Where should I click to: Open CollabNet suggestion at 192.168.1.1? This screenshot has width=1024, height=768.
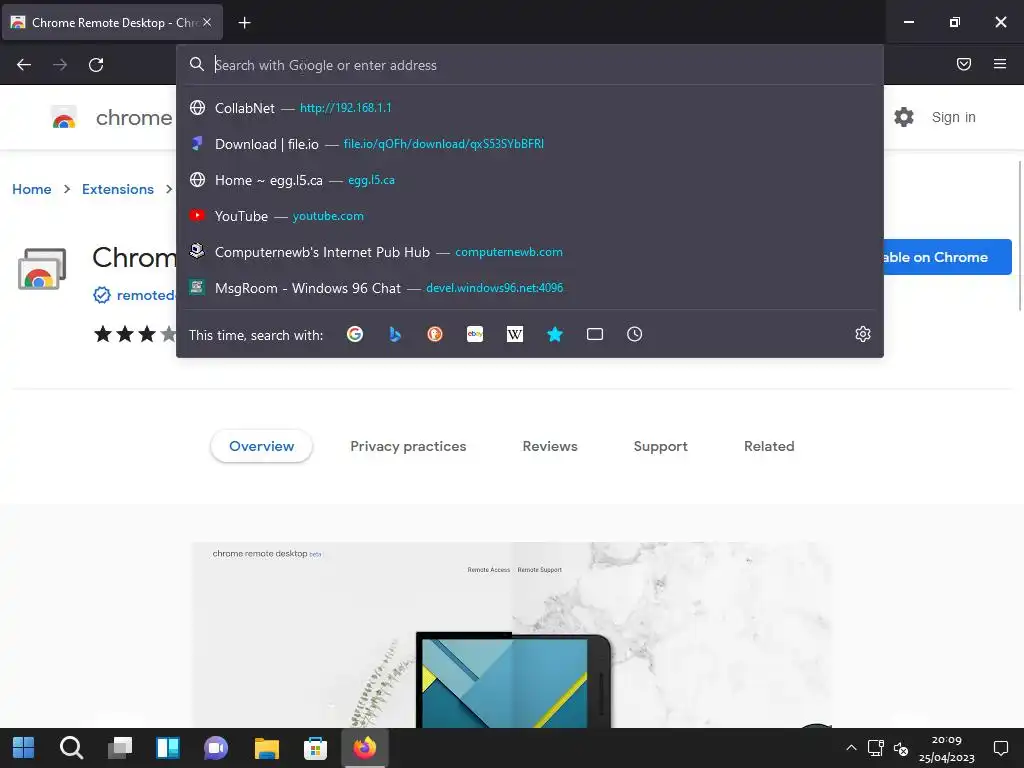(x=530, y=108)
